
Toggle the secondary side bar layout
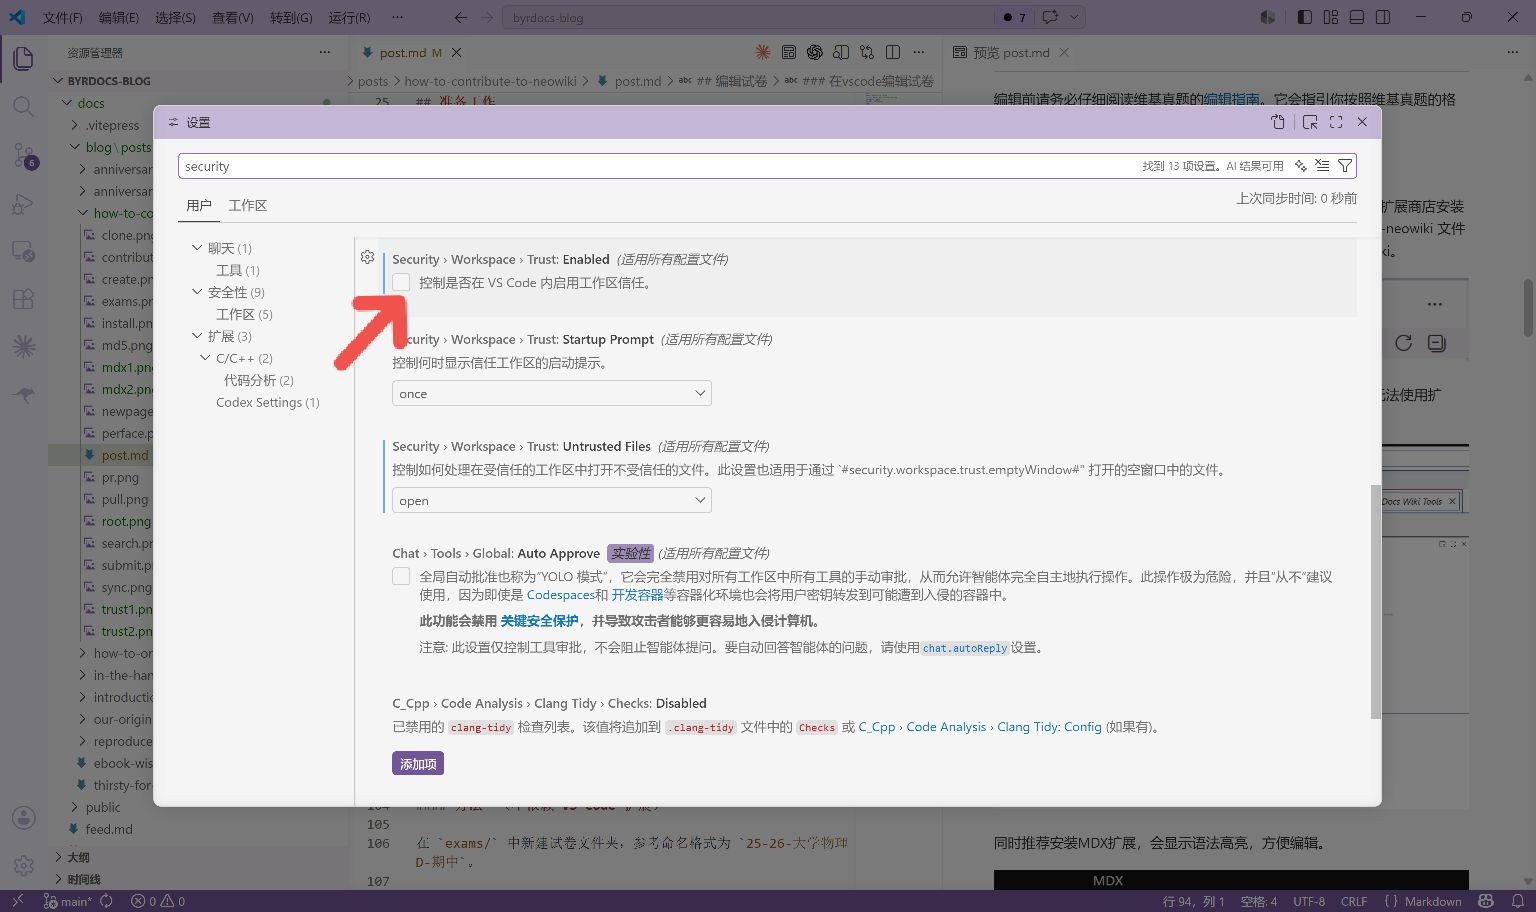point(1383,17)
